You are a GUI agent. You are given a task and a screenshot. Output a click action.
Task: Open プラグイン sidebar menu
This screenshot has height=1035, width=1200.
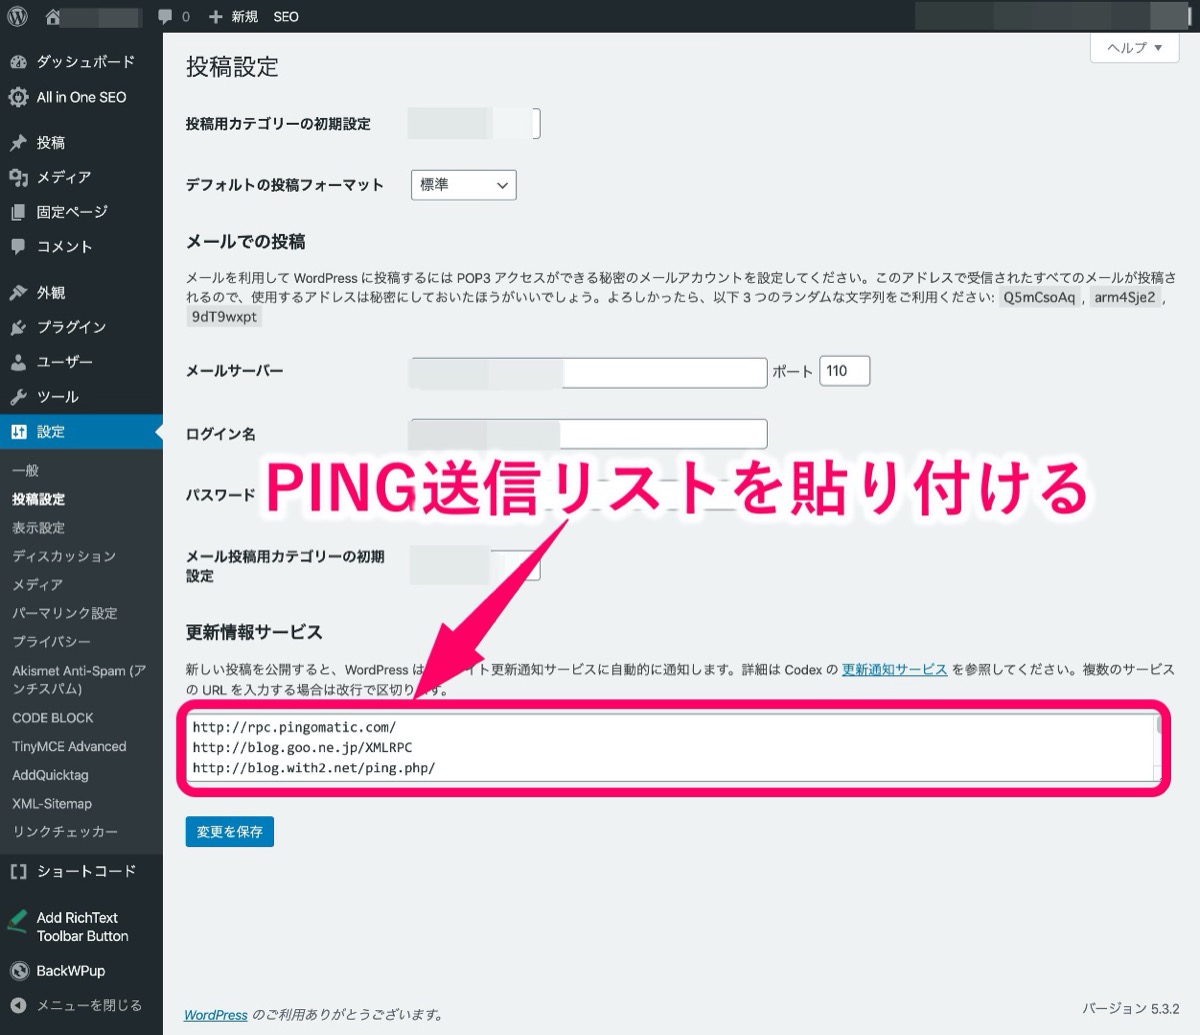71,327
